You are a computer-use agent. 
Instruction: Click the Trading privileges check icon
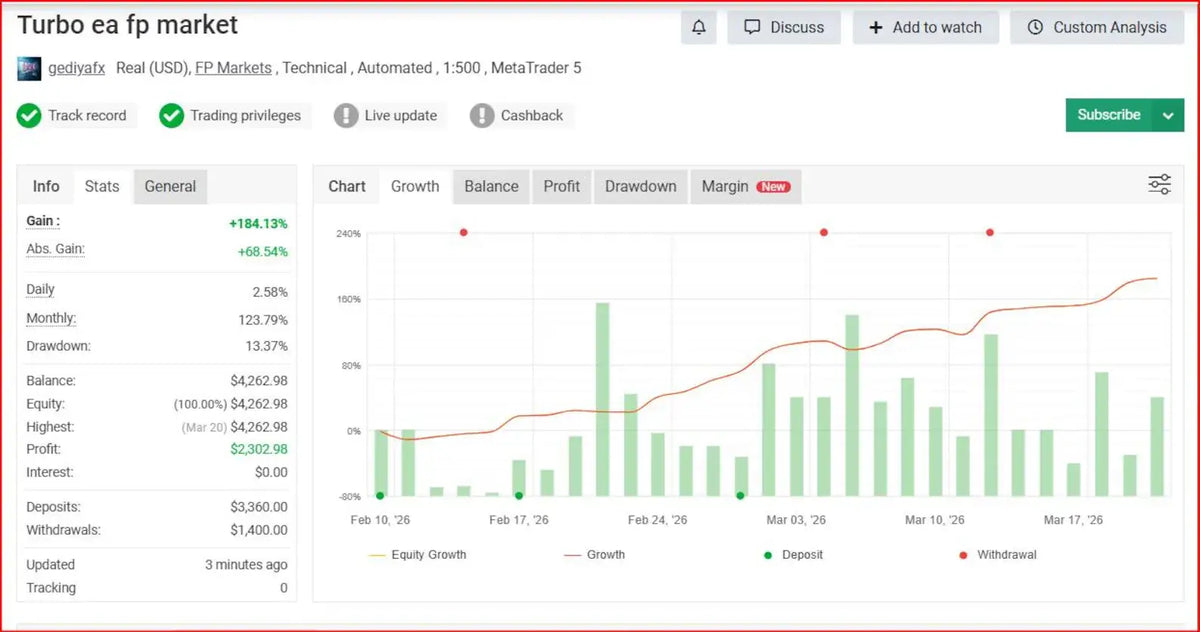coord(171,116)
